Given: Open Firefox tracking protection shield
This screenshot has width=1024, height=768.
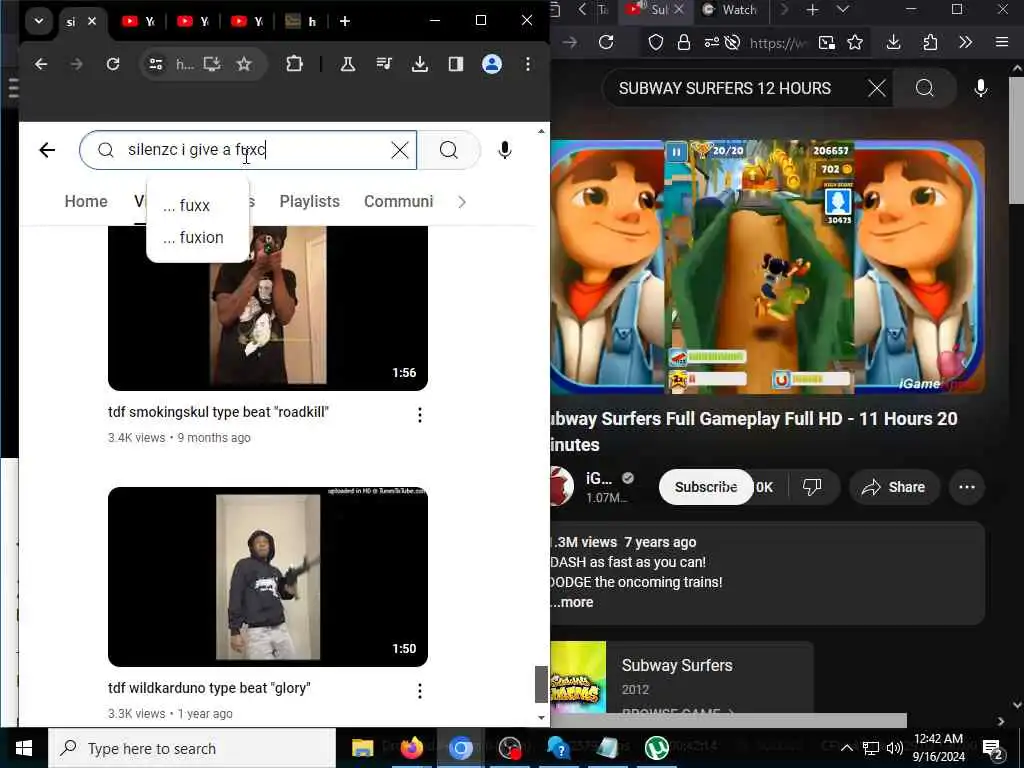Looking at the screenshot, I should [x=656, y=42].
